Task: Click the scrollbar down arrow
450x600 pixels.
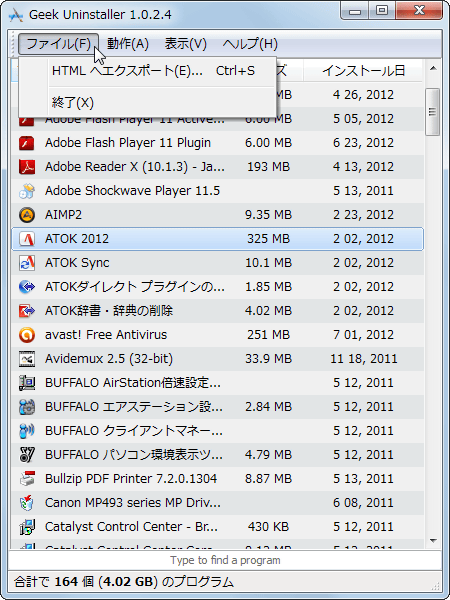Action: [x=433, y=541]
